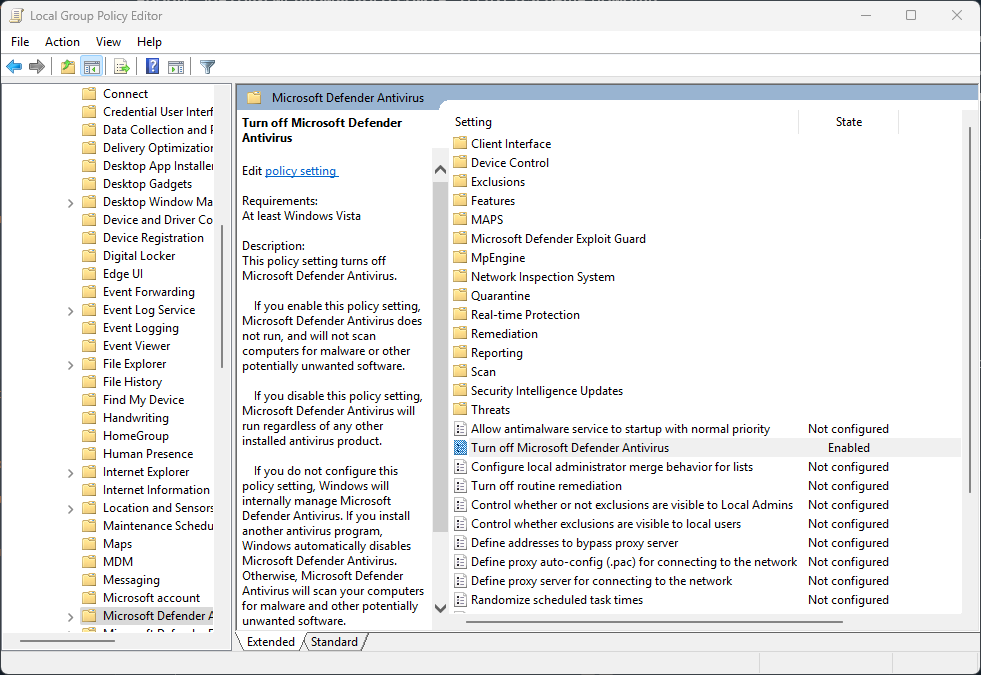Open the Edit policy setting link
This screenshot has height=675, width=981.
coord(302,171)
